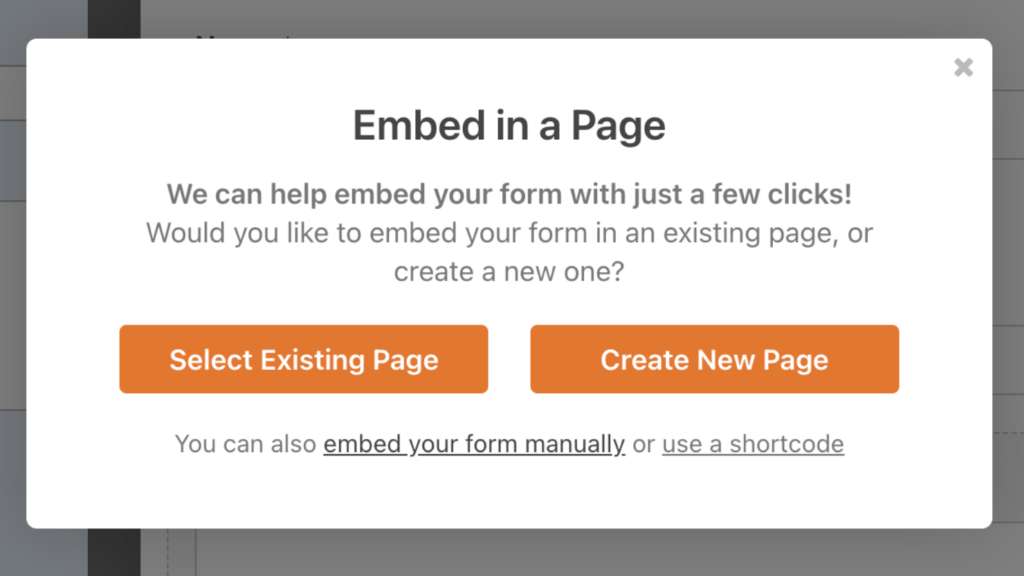Screen dimensions: 1024x576
Task: Click the Embed in a Page heading
Action: point(508,126)
